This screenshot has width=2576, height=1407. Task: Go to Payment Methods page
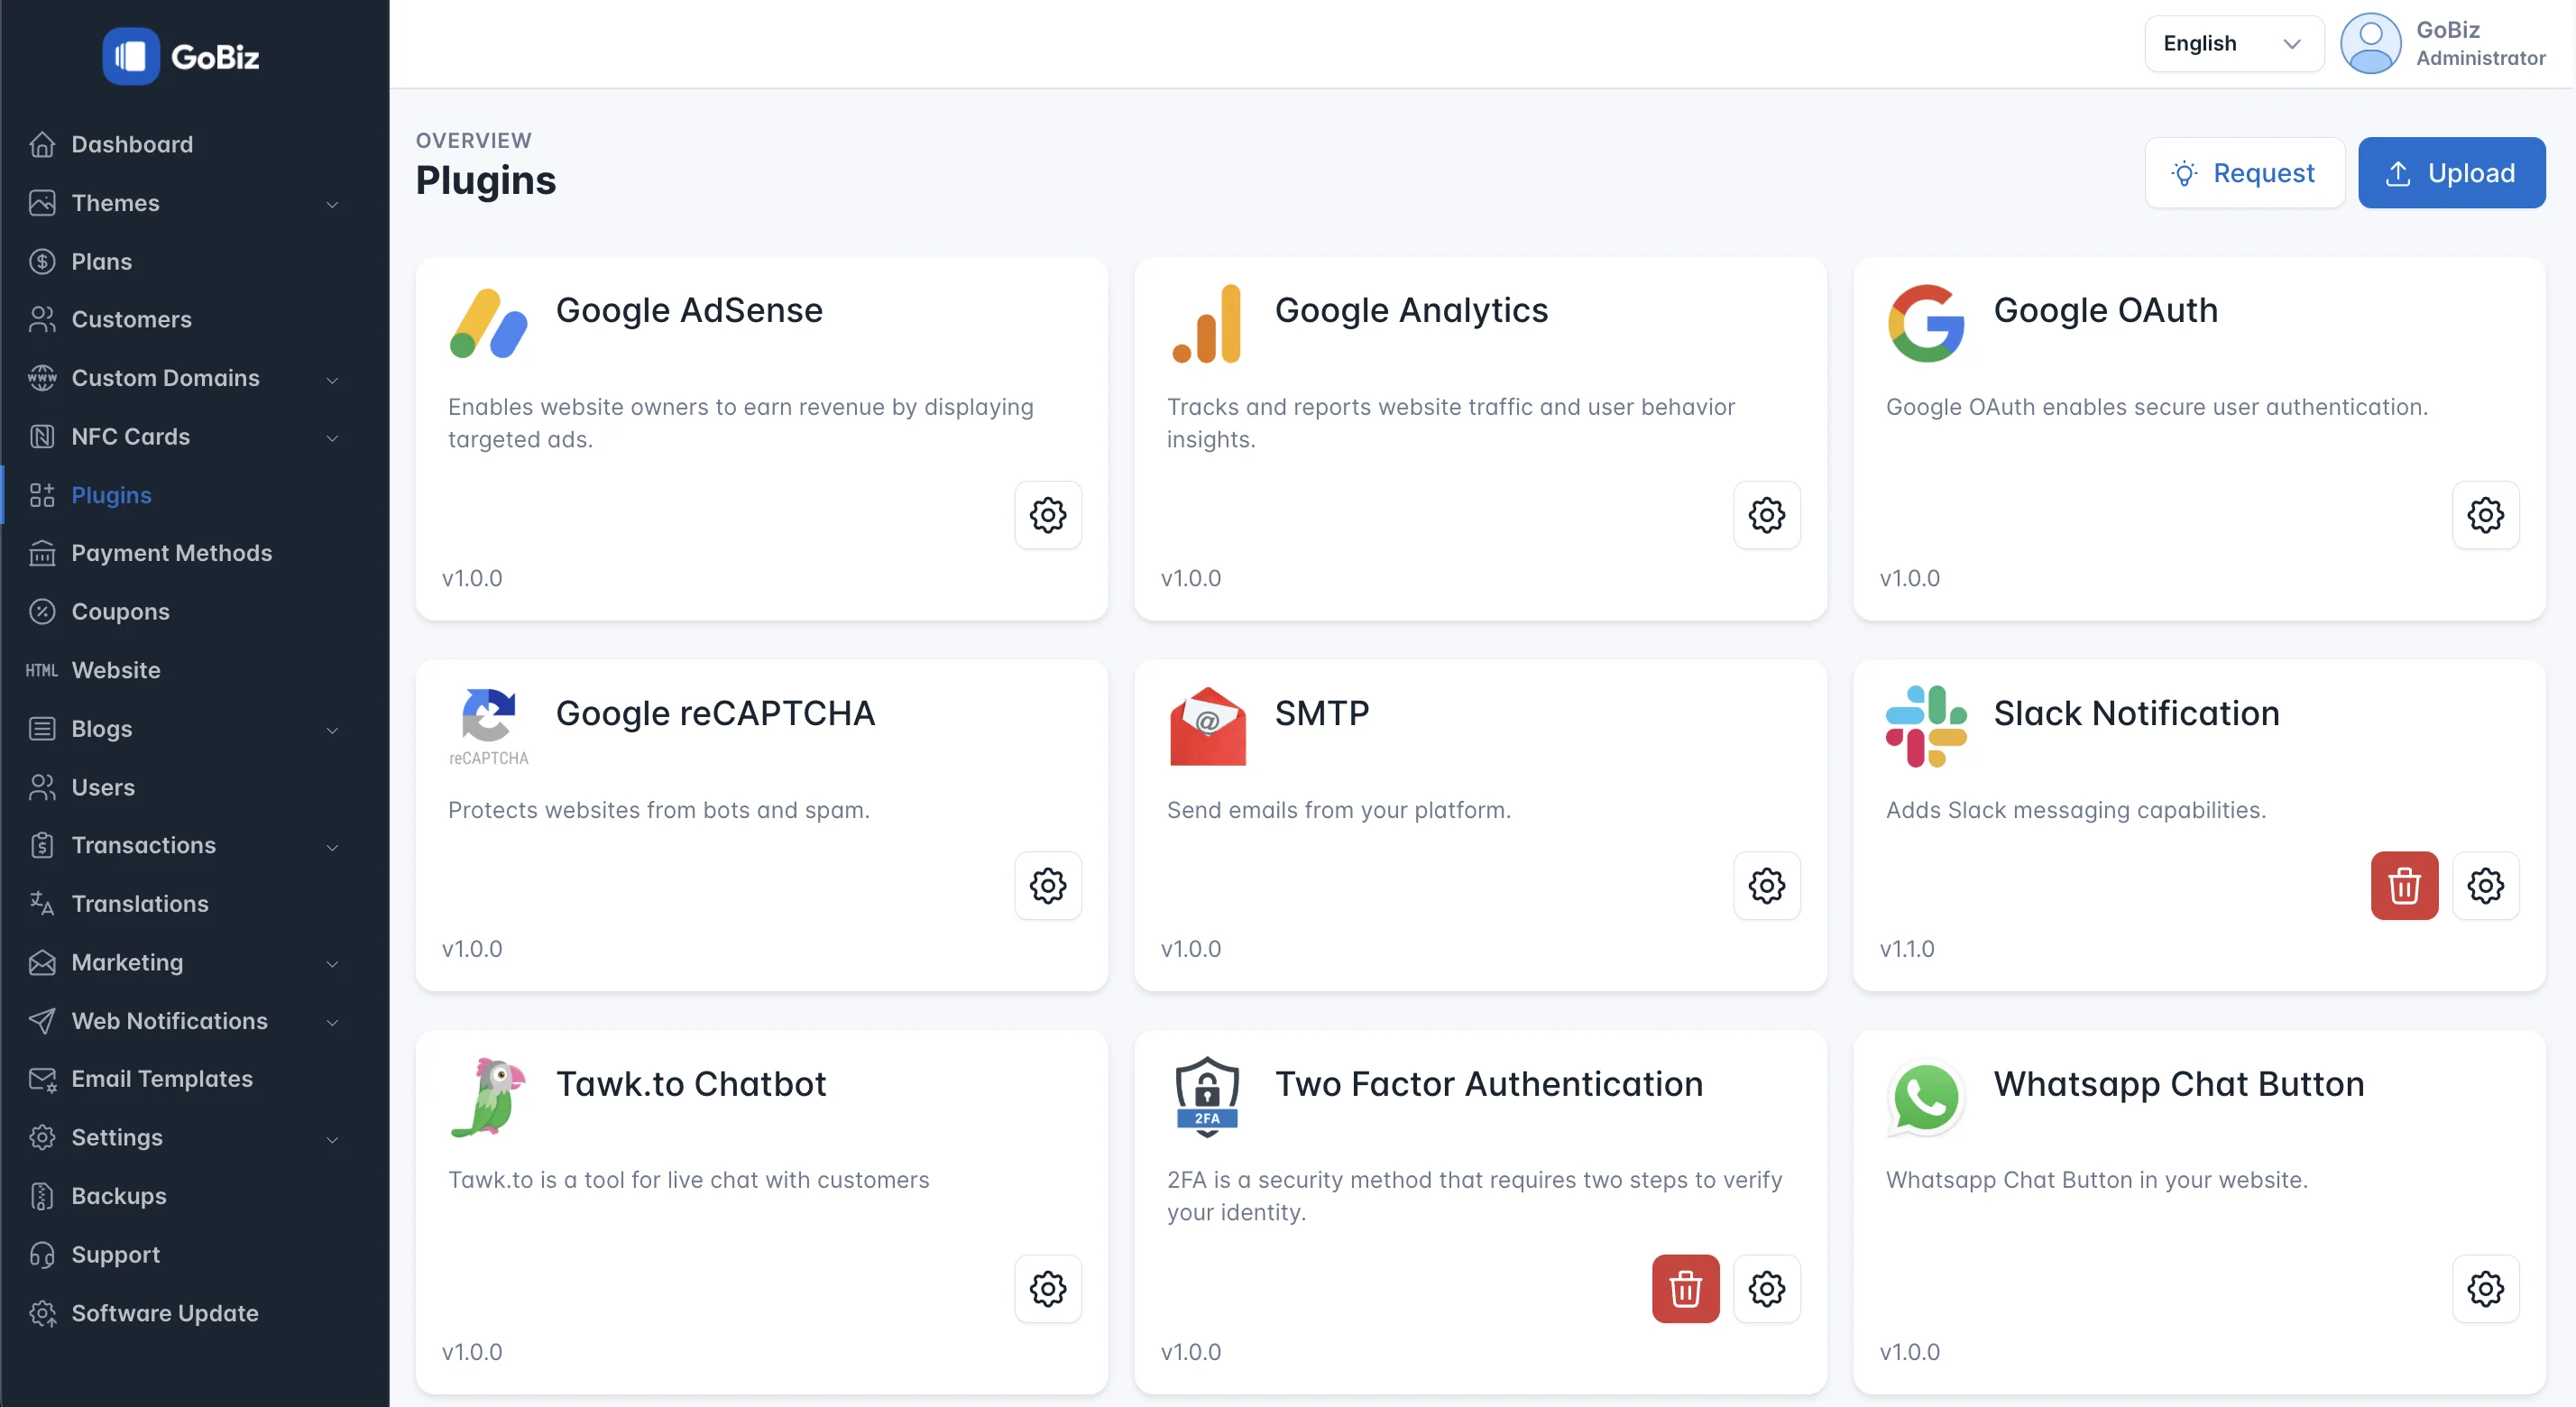[171, 553]
